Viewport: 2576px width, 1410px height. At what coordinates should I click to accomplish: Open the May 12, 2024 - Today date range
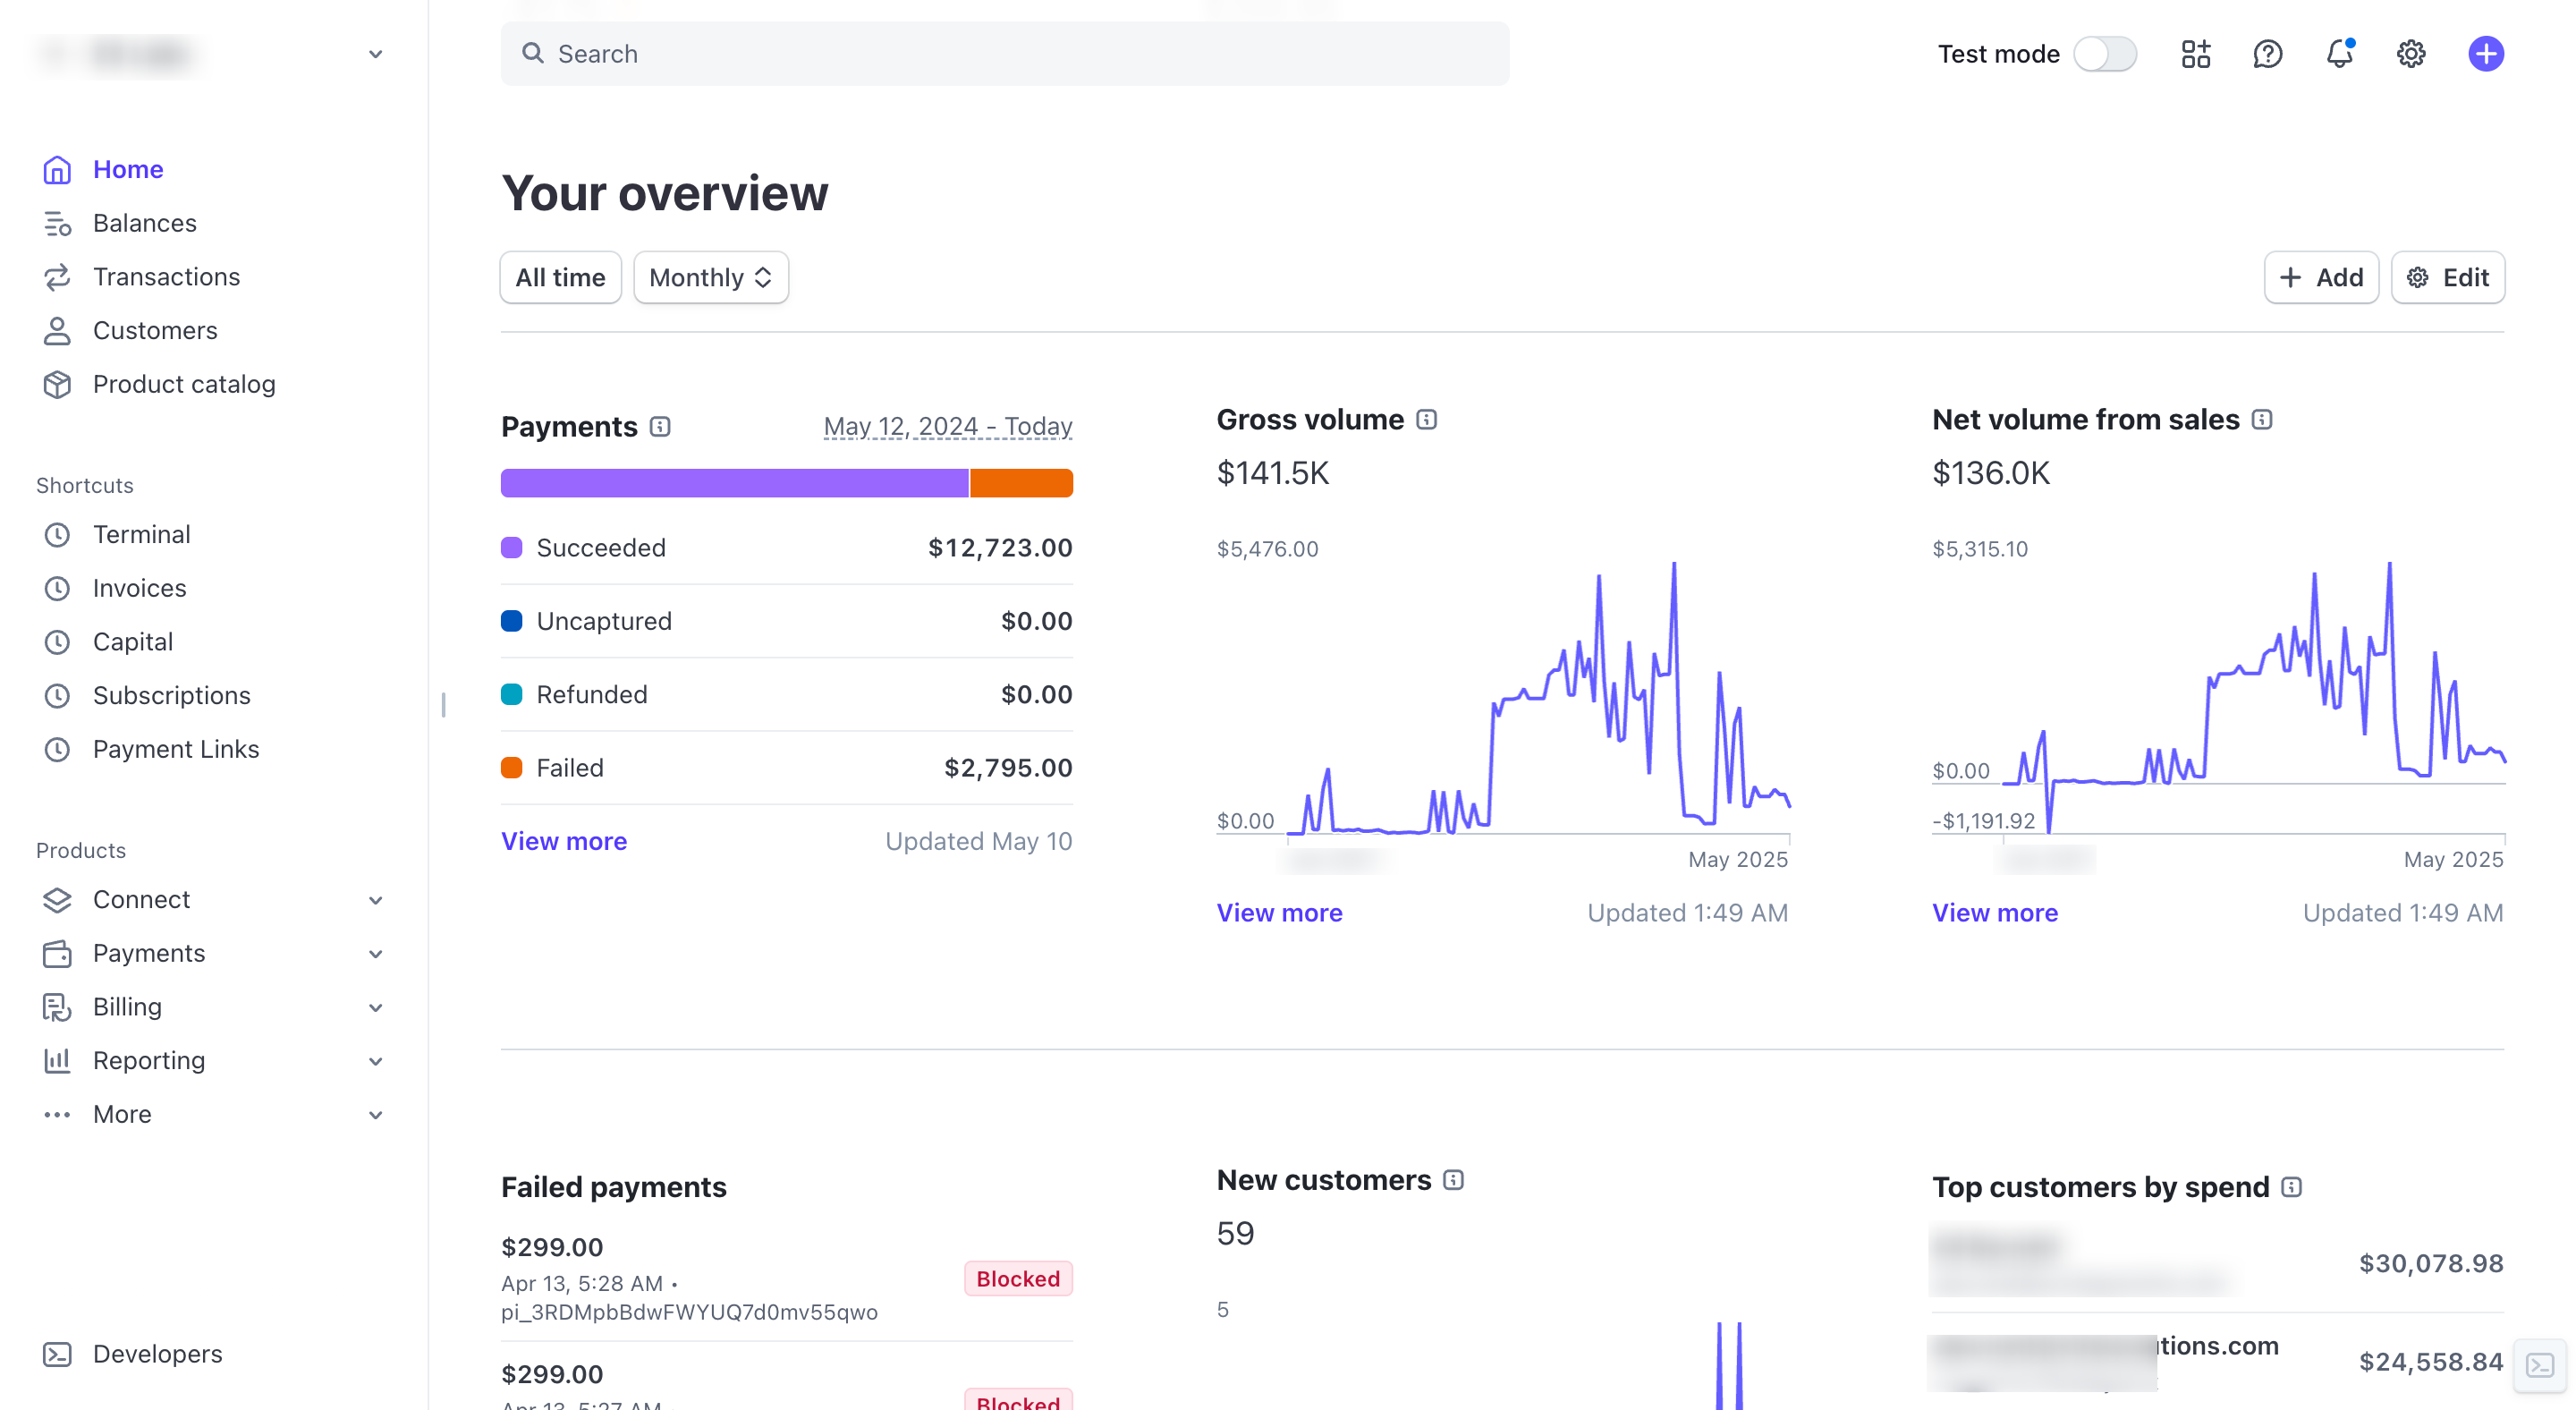tap(947, 427)
